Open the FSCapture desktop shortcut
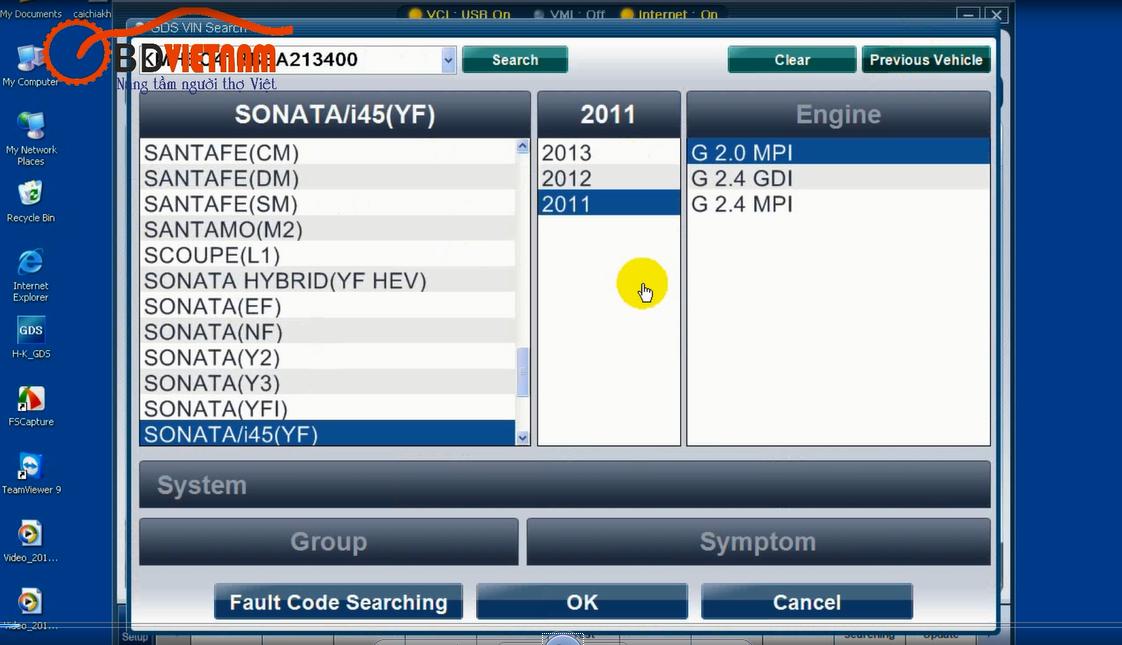Screen dimensions: 1122x645 [x=31, y=406]
